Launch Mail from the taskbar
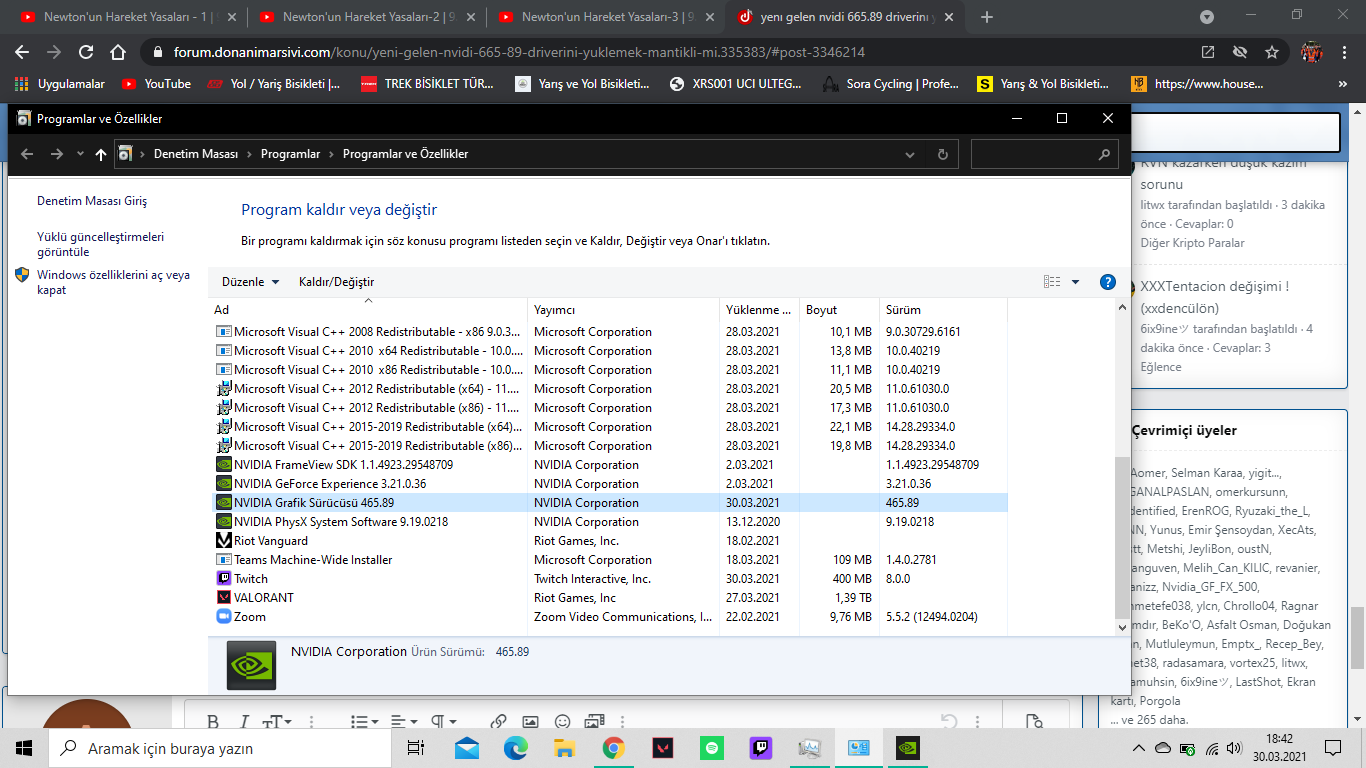 coord(466,748)
